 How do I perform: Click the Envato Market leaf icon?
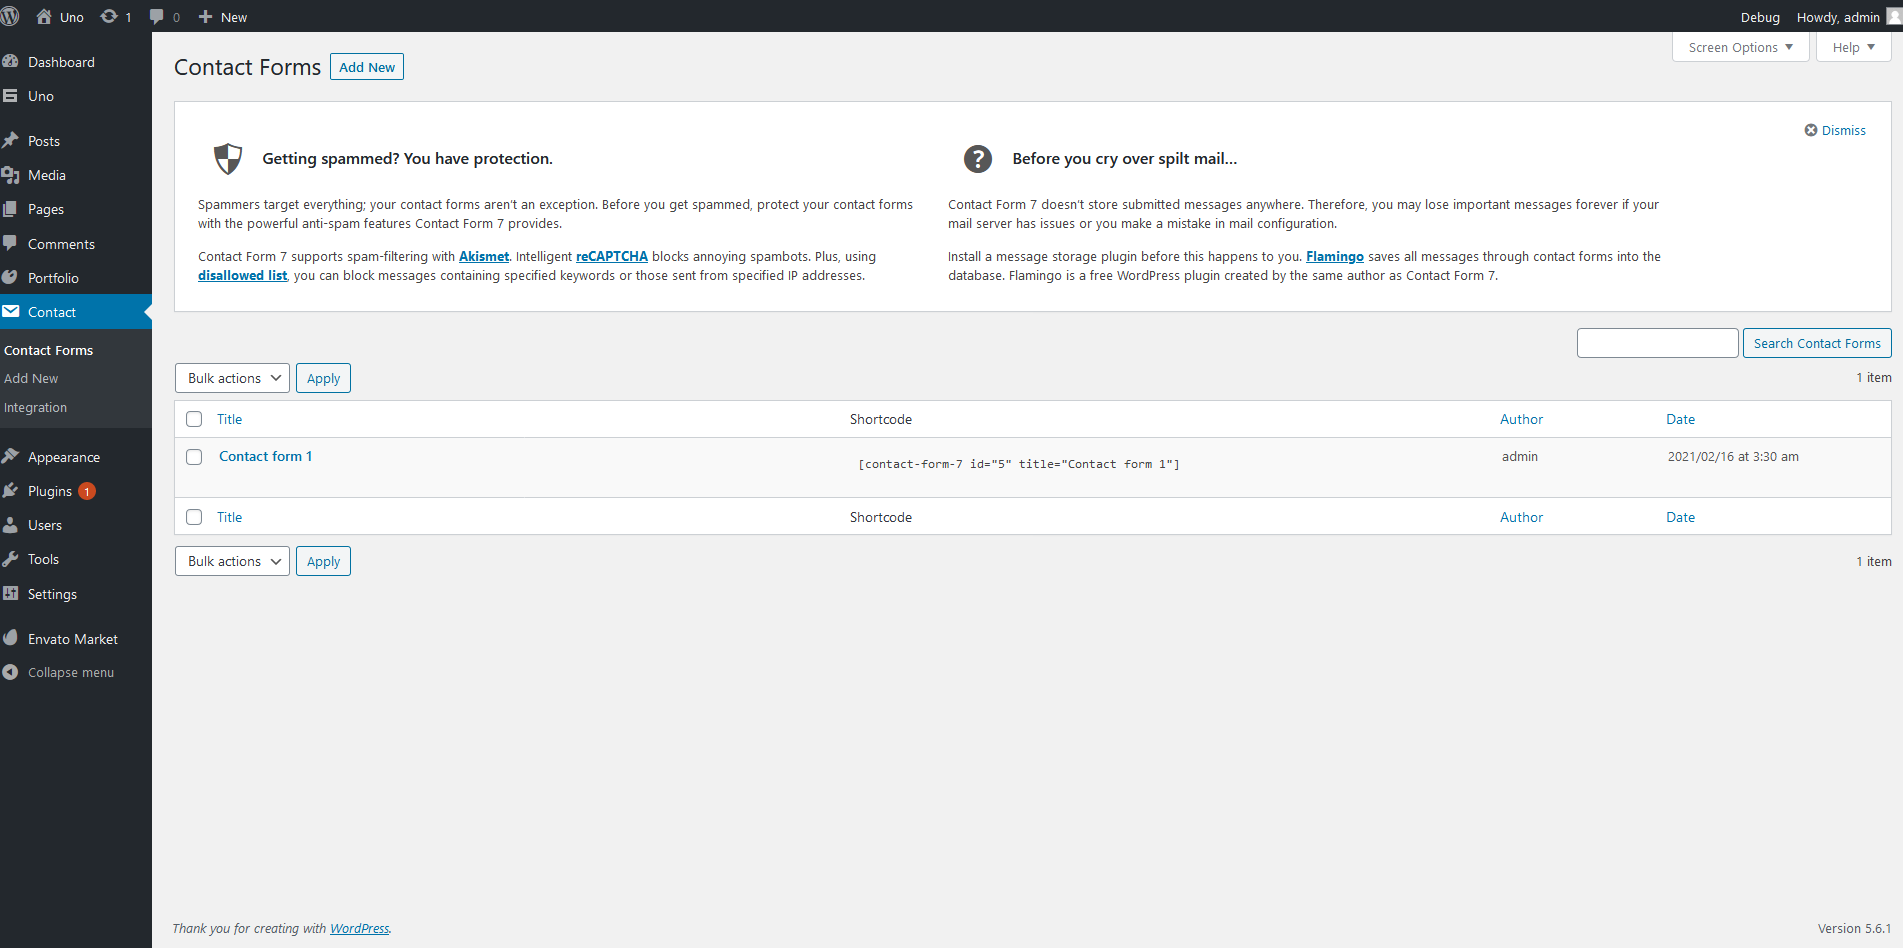(x=11, y=638)
